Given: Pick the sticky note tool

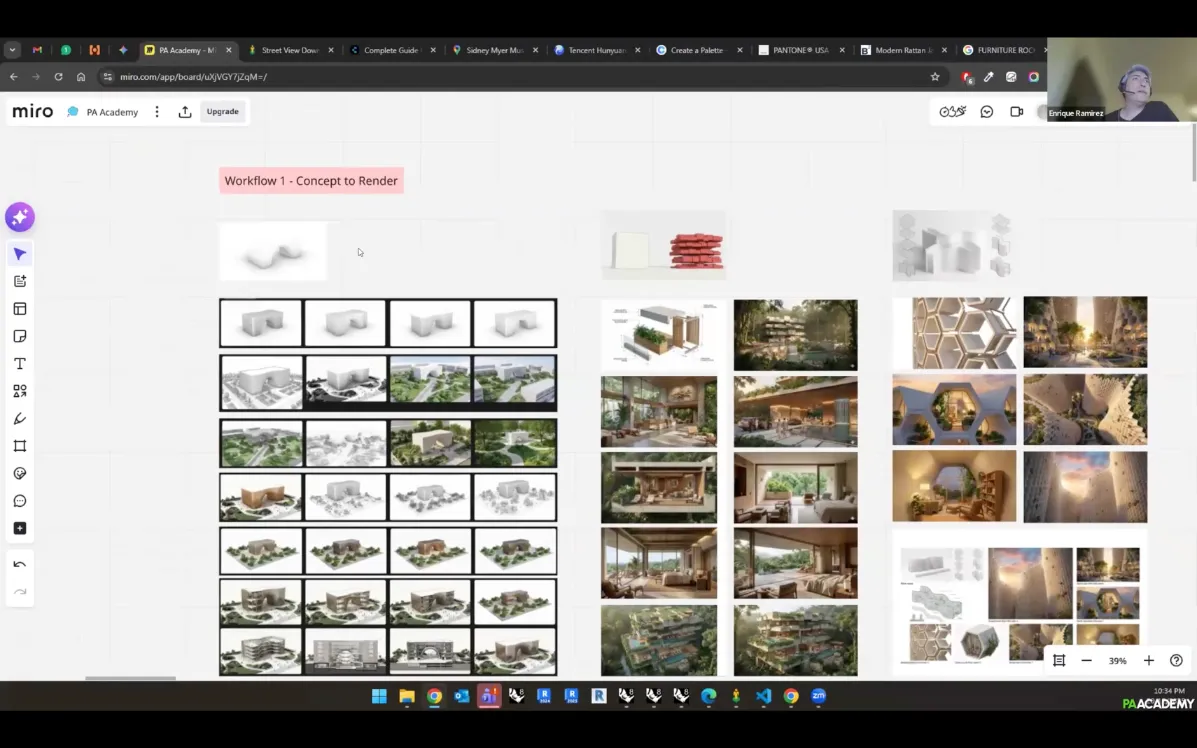Looking at the screenshot, I should (x=20, y=336).
